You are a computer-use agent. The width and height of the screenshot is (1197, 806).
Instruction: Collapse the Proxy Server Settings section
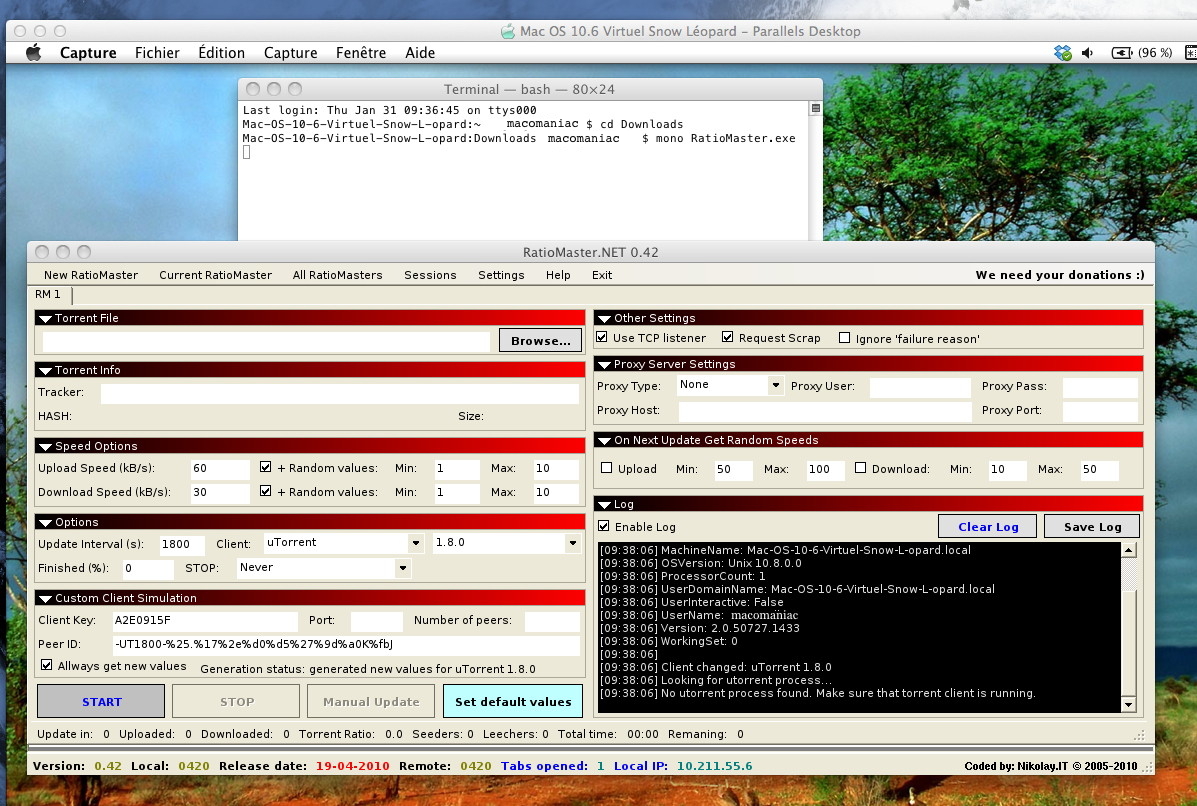pos(605,365)
